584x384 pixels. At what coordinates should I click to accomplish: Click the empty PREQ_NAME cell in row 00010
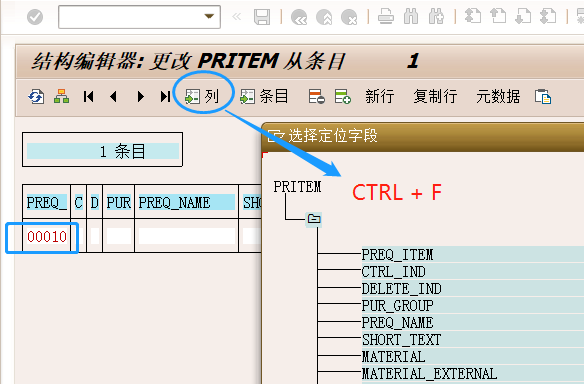click(x=187, y=236)
